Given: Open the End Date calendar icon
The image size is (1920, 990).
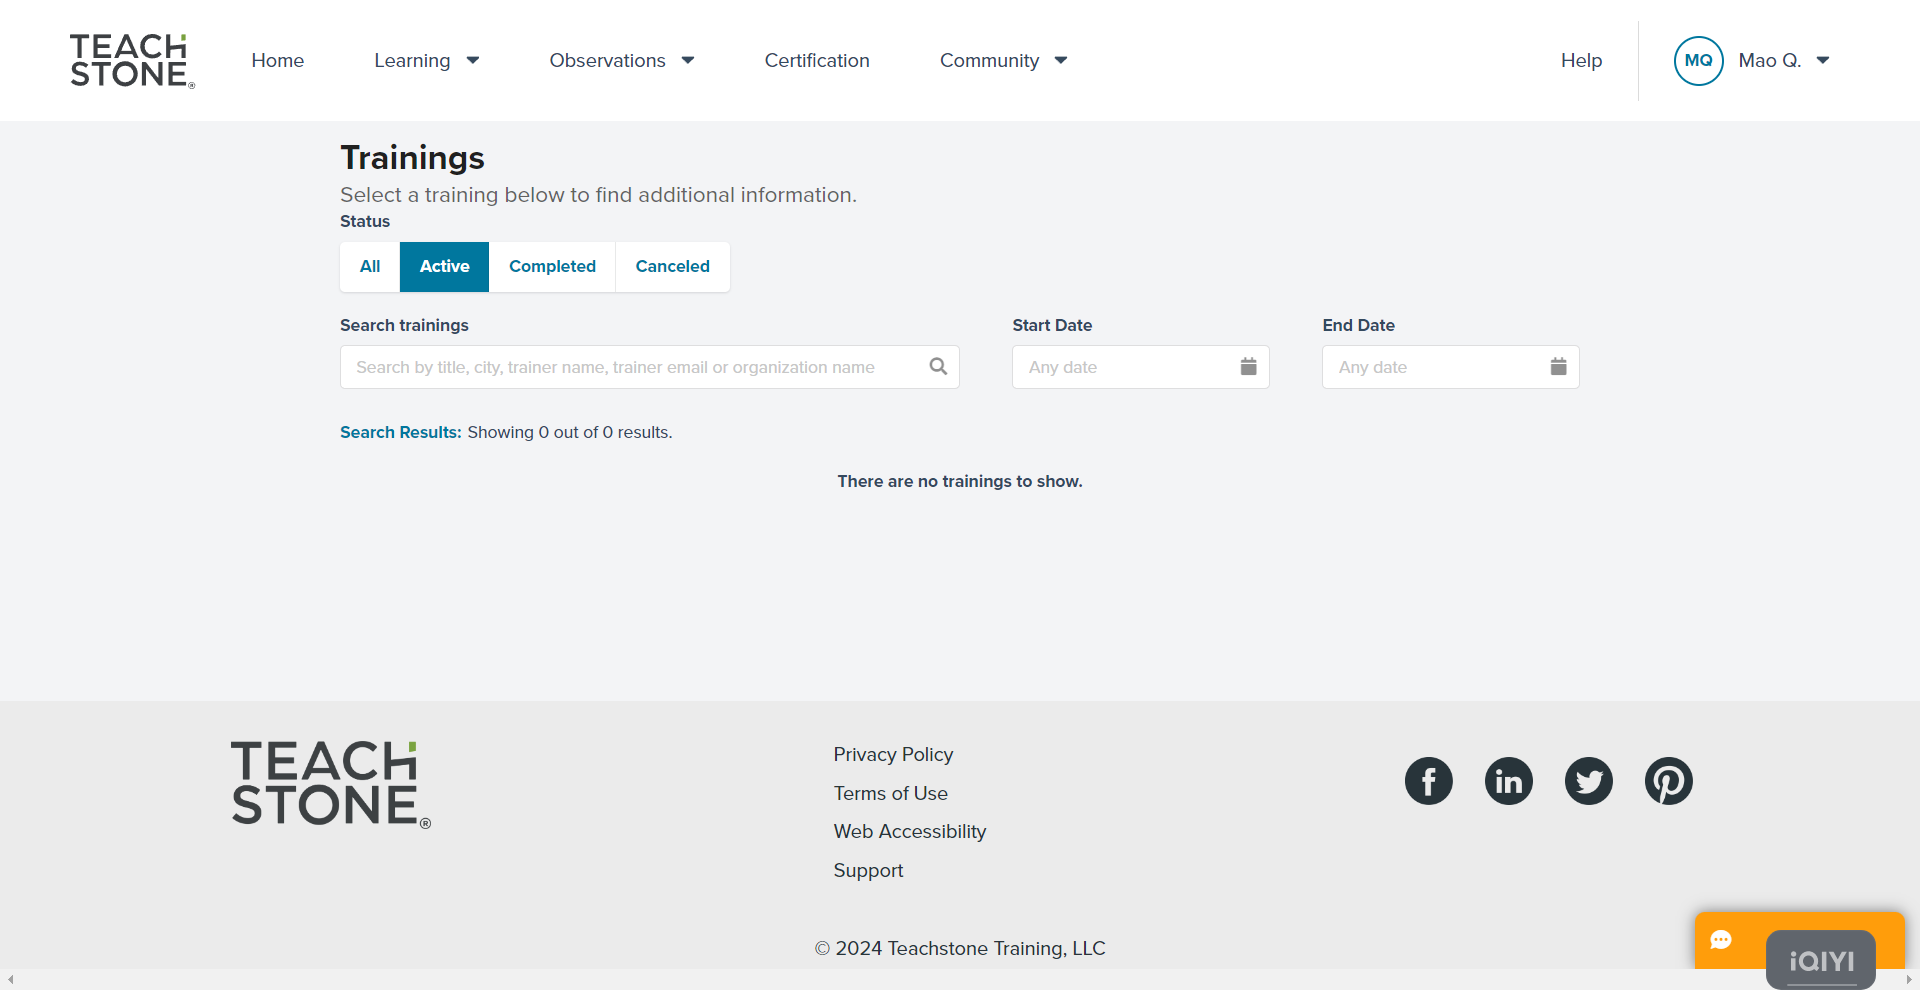Looking at the screenshot, I should (x=1558, y=367).
